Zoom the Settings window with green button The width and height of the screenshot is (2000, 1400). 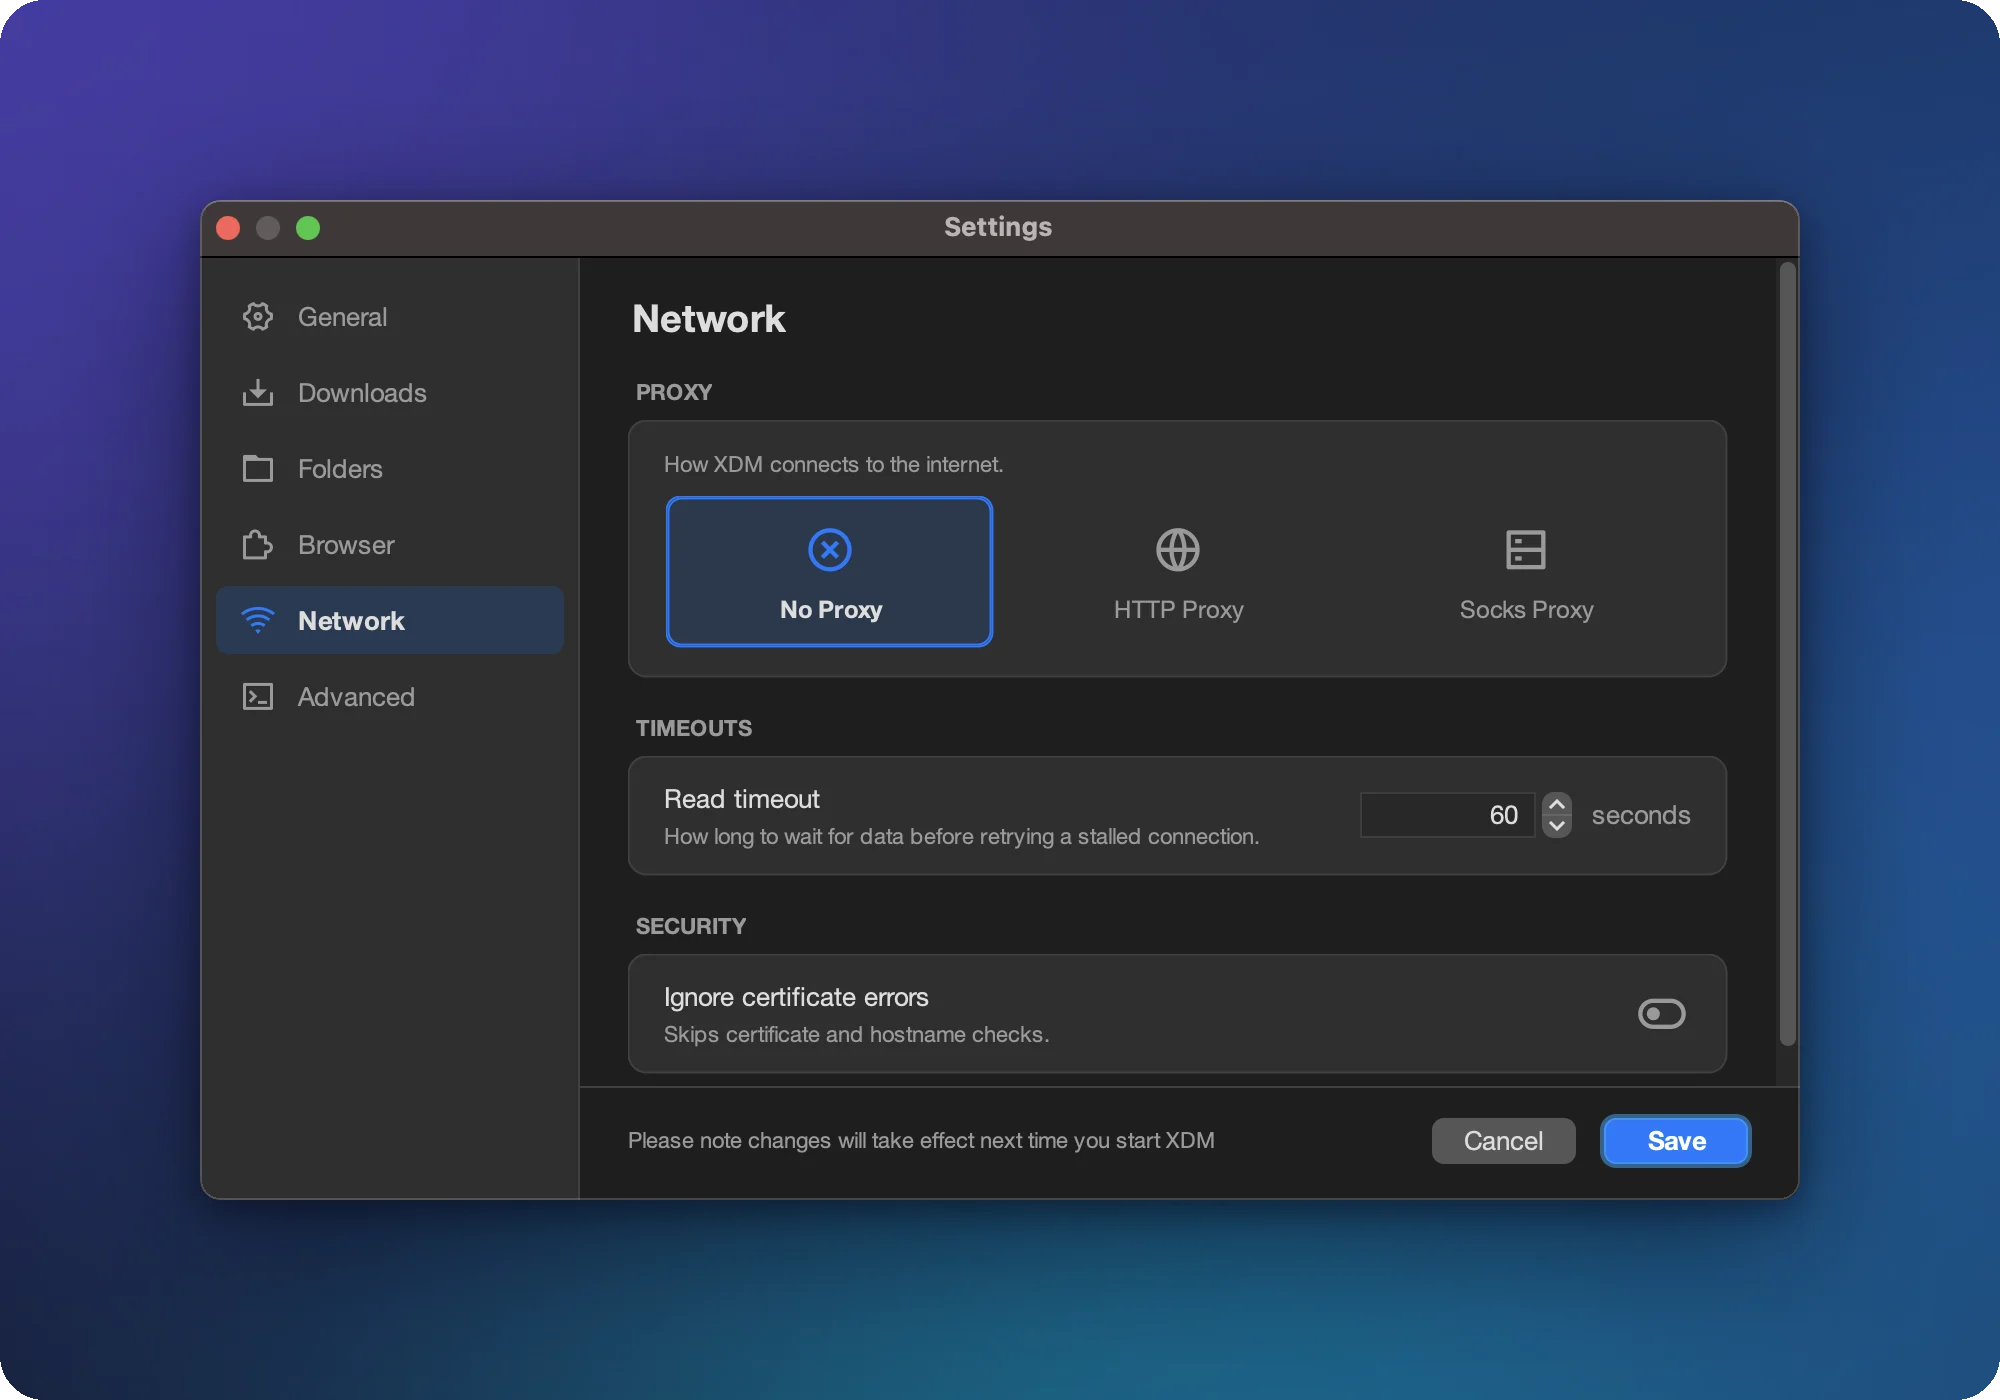click(x=308, y=228)
